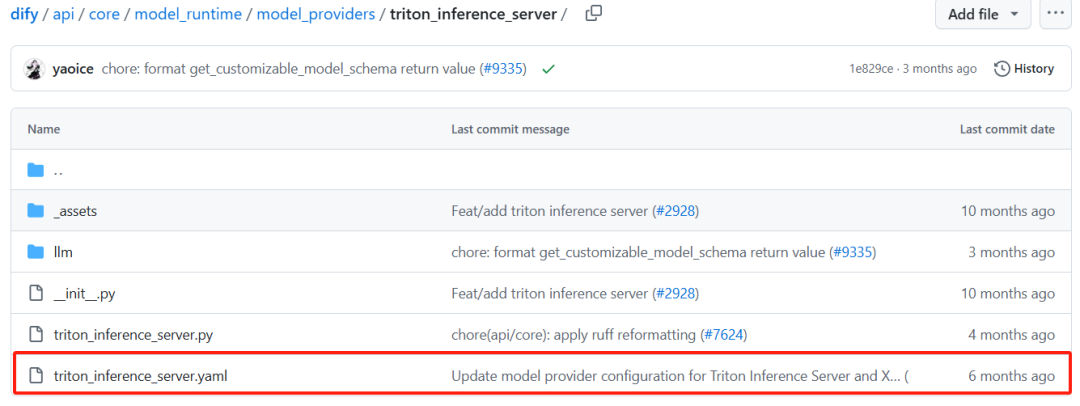Screen dimensions: 1080x406
Task: Navigate to the dify breadcrumb root
Action: 23,14
